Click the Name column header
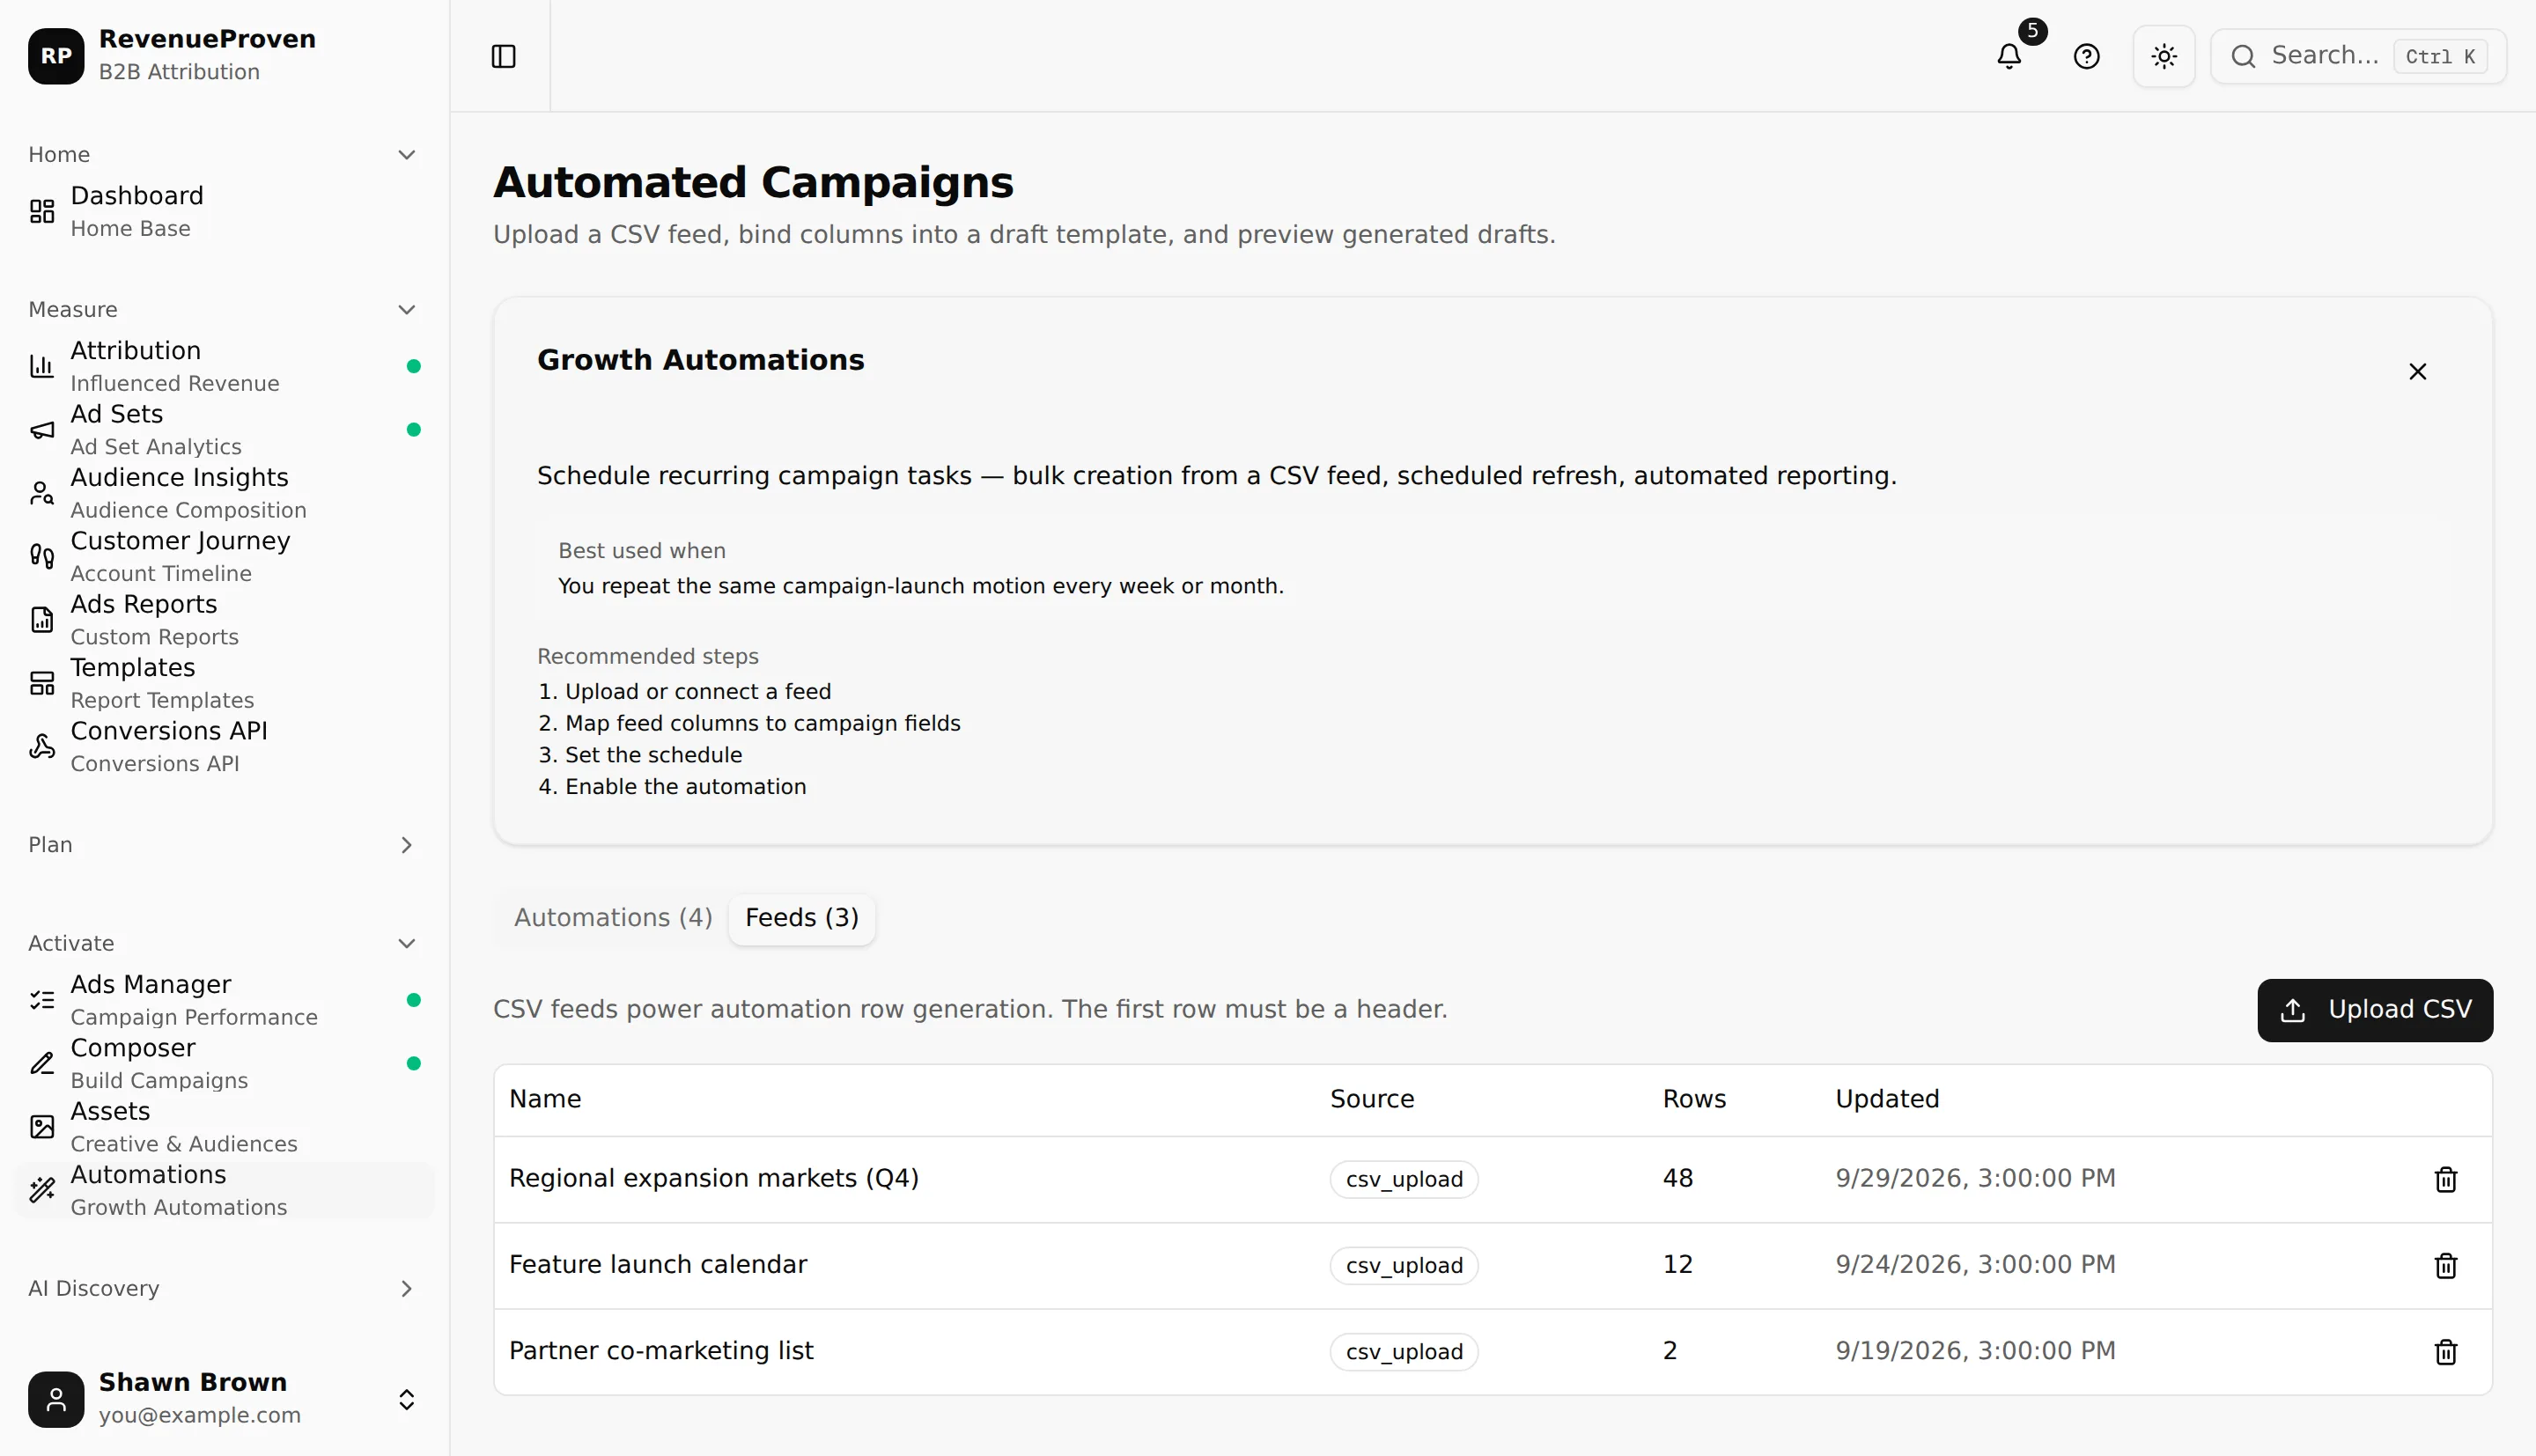Screen dimensions: 2536x1456 click(545, 1099)
